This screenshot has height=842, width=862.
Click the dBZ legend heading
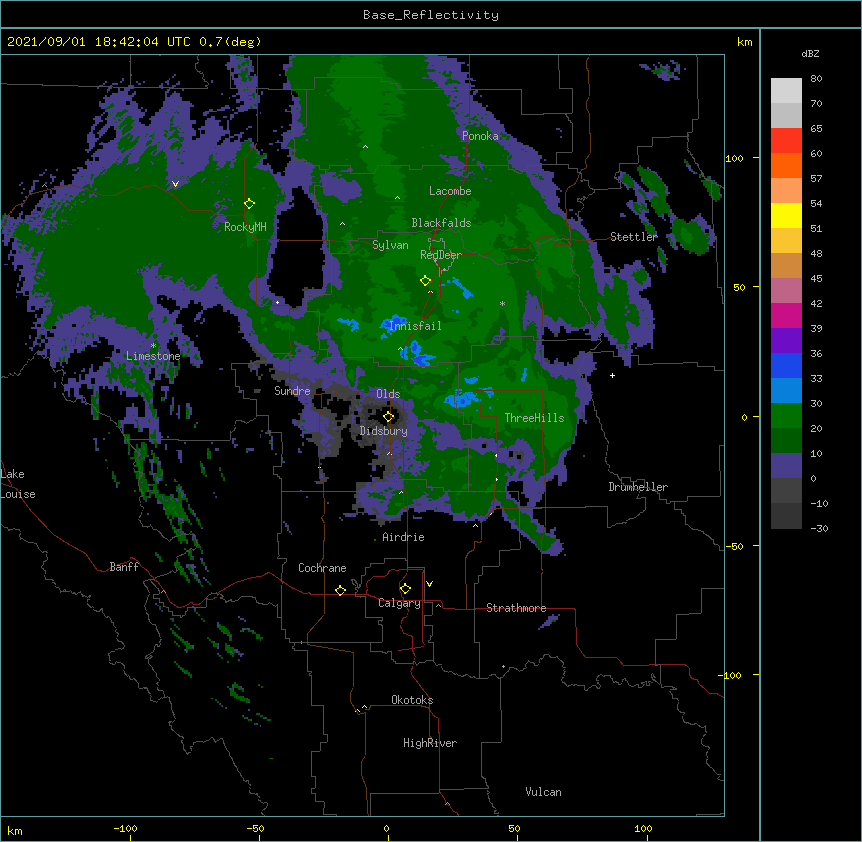(x=810, y=54)
